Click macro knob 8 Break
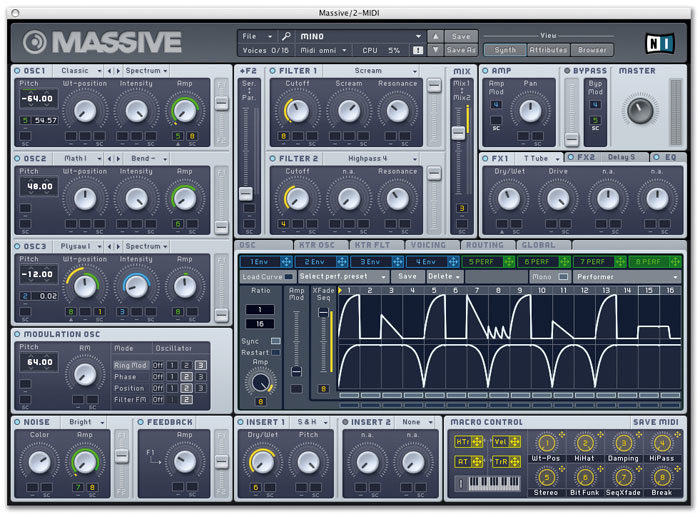 pos(662,478)
